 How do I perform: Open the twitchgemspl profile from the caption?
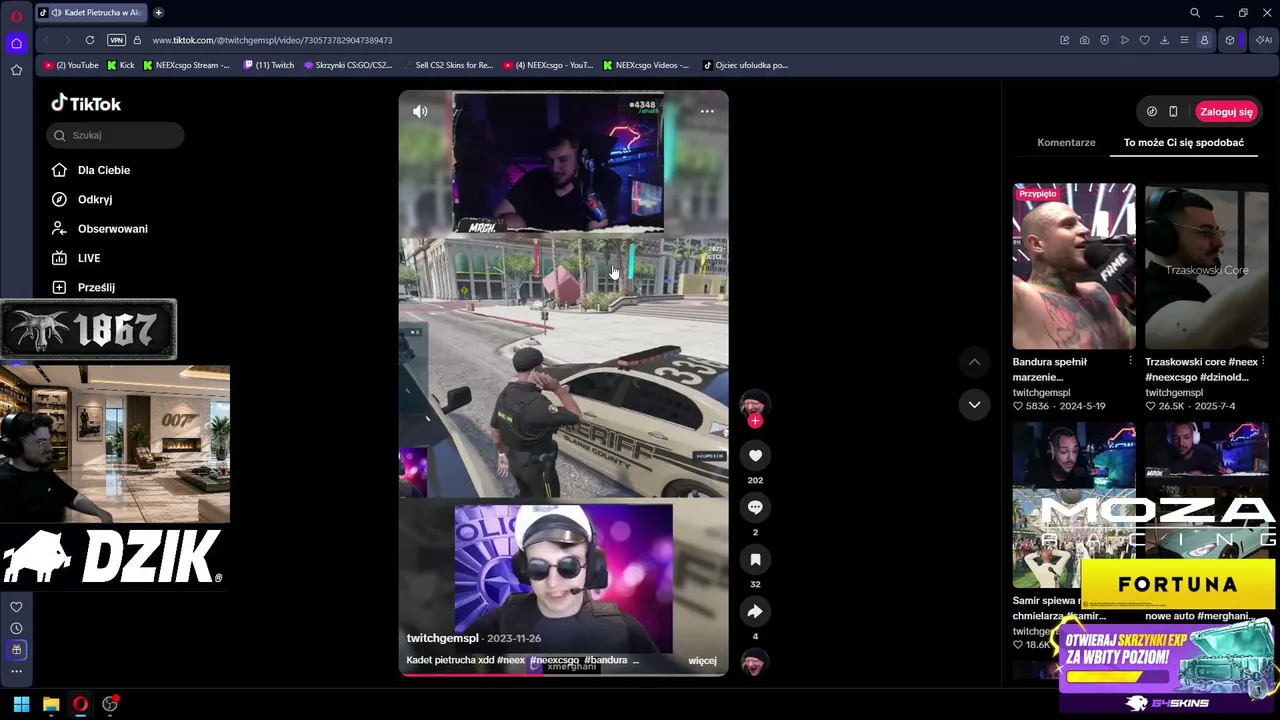442,638
